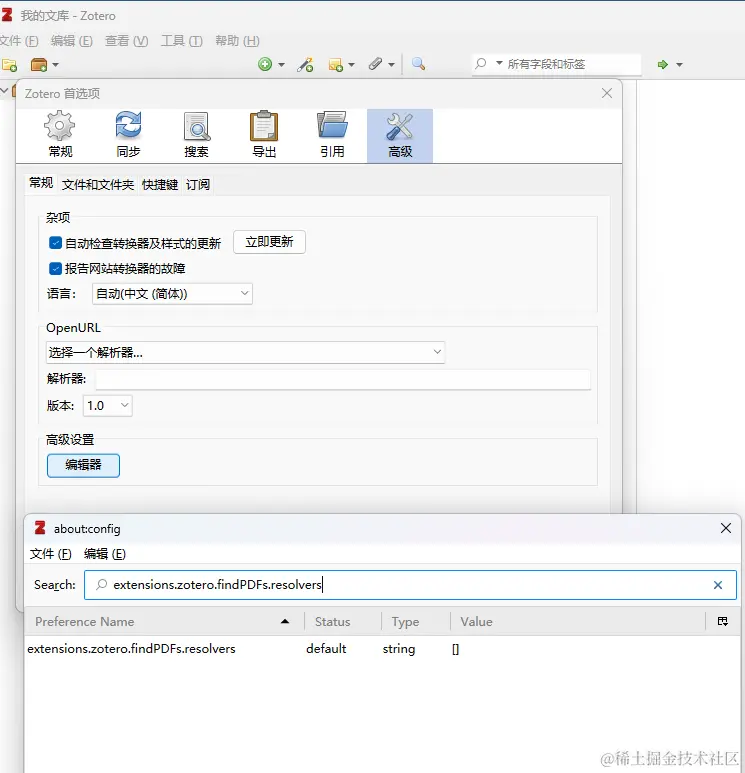Switch to the 常规 sub-tab
The height and width of the screenshot is (773, 745).
coord(41,183)
